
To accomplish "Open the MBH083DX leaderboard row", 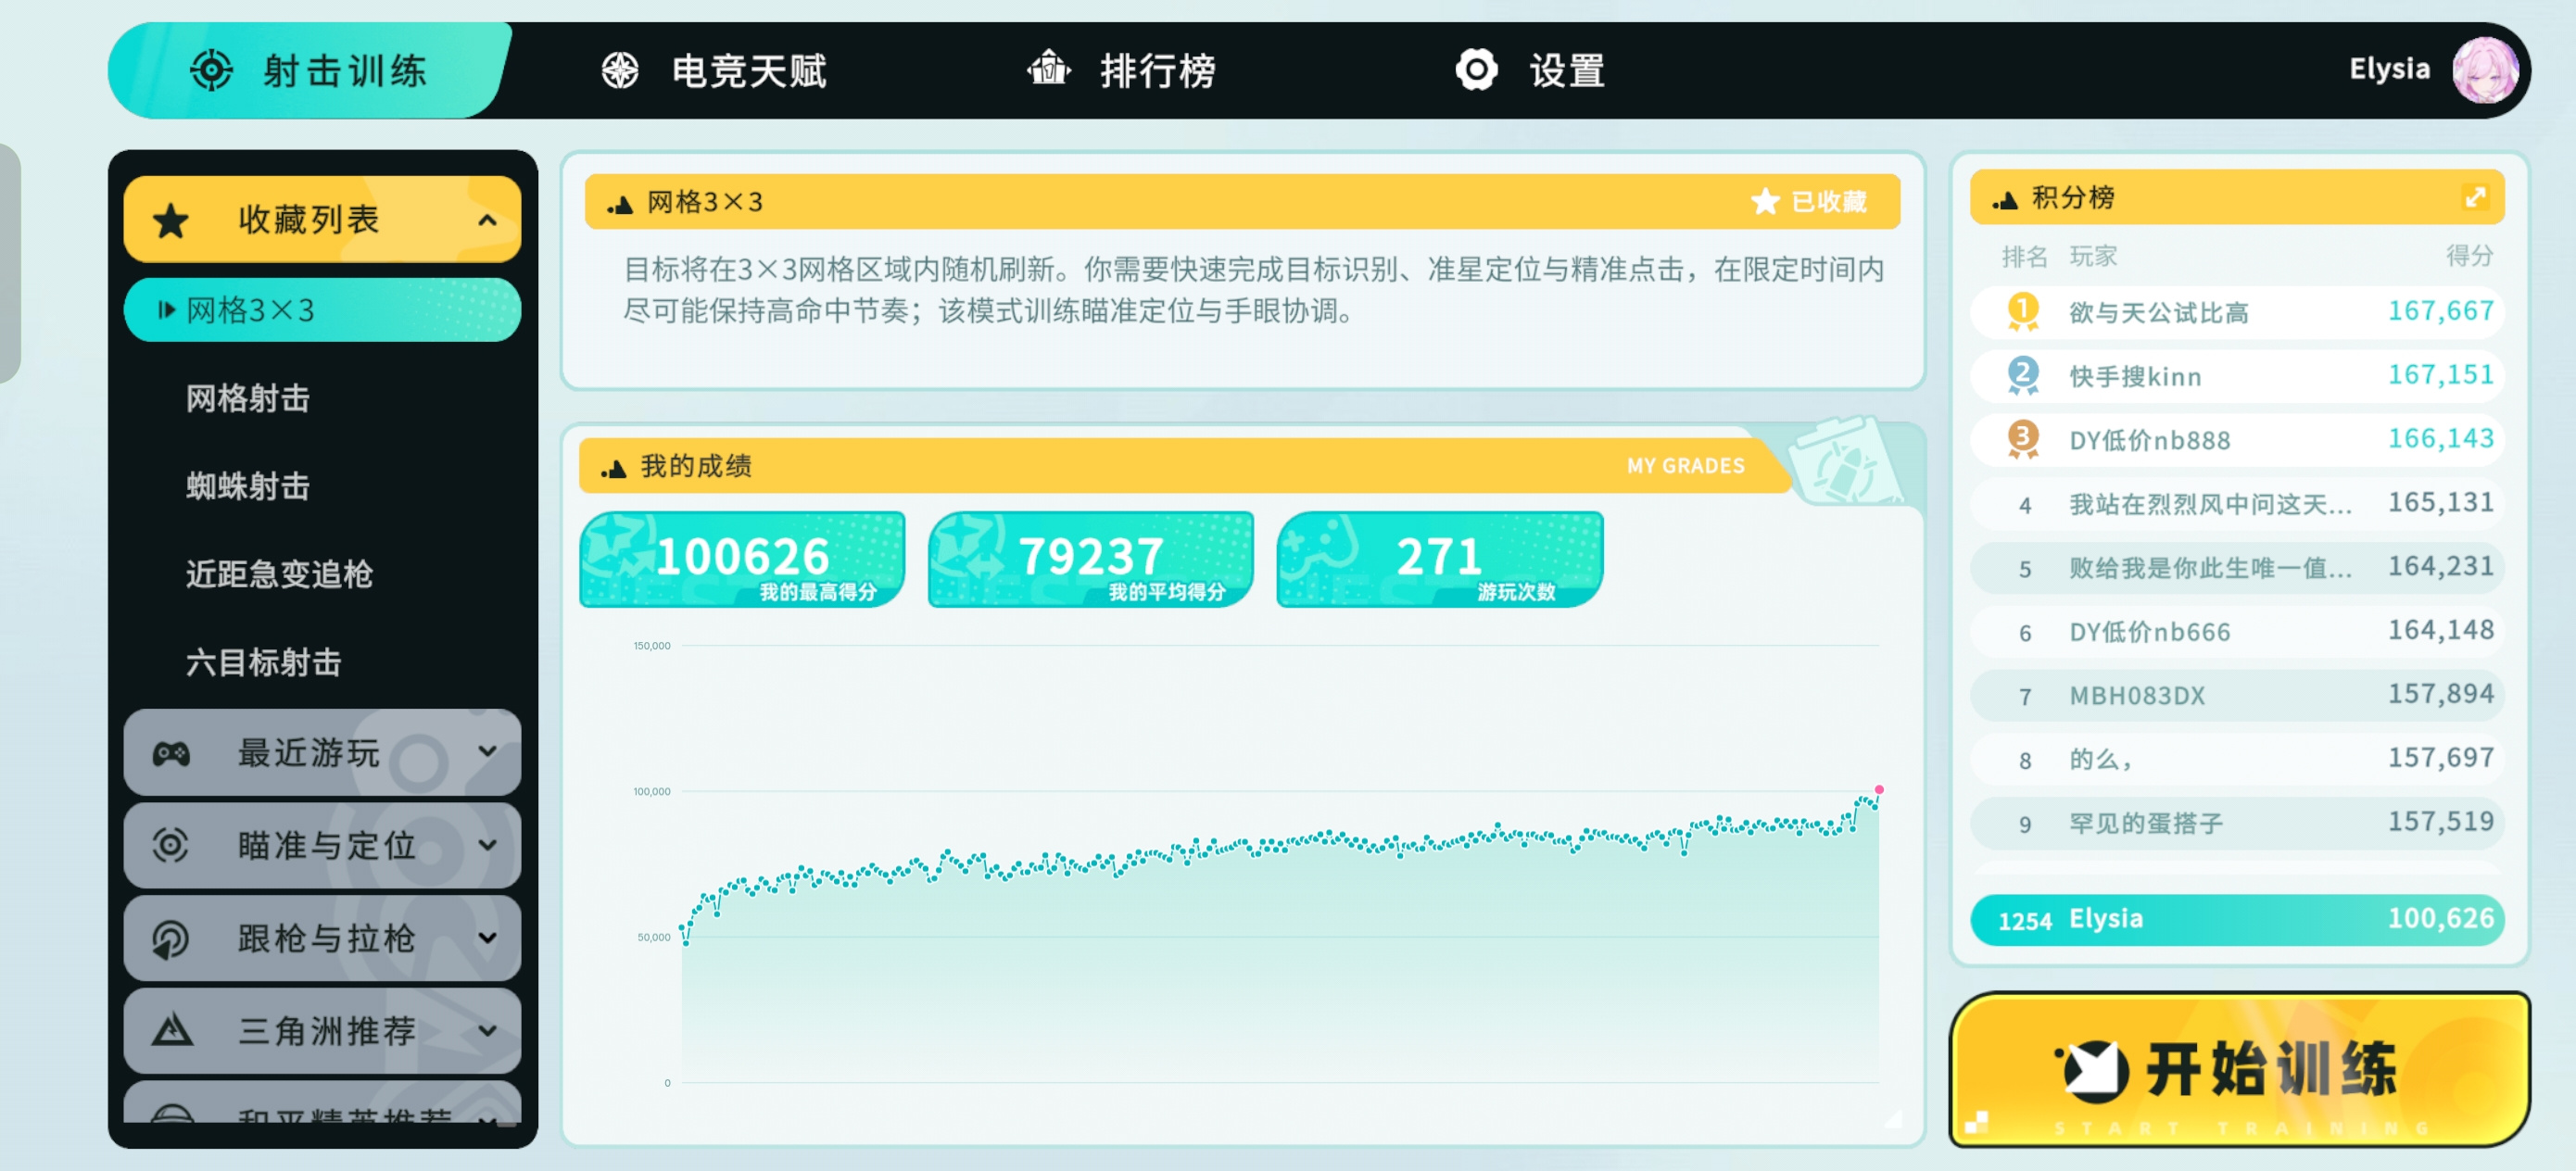I will (x=2237, y=695).
